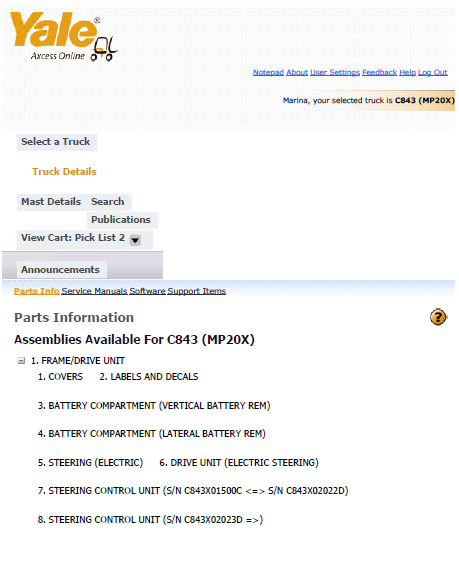Open the Publications menu item
This screenshot has width=459, height=575.
121,220
